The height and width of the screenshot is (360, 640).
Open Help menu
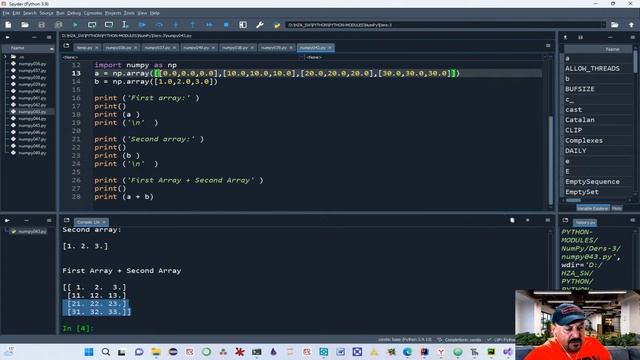[155, 13]
